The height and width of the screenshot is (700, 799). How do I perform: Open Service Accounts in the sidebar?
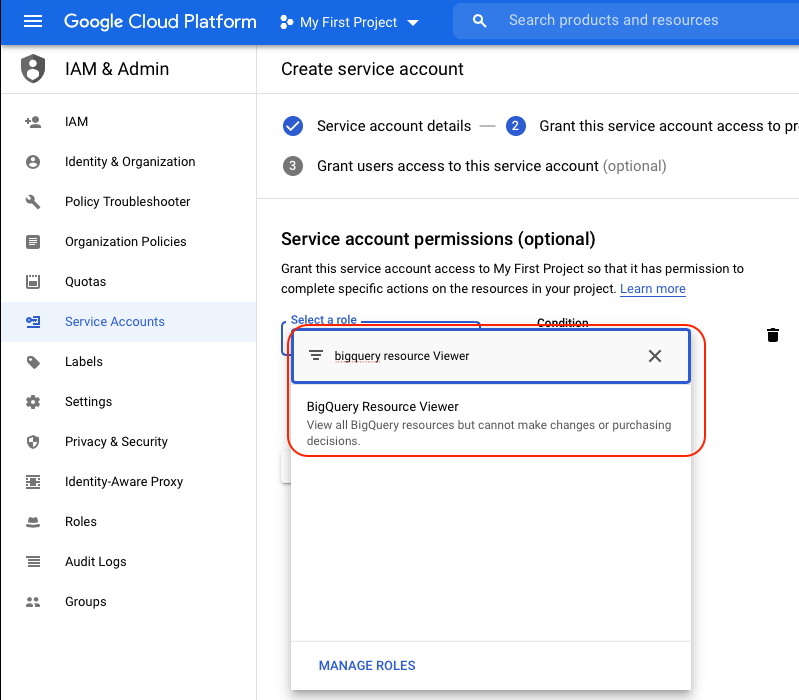tap(114, 322)
